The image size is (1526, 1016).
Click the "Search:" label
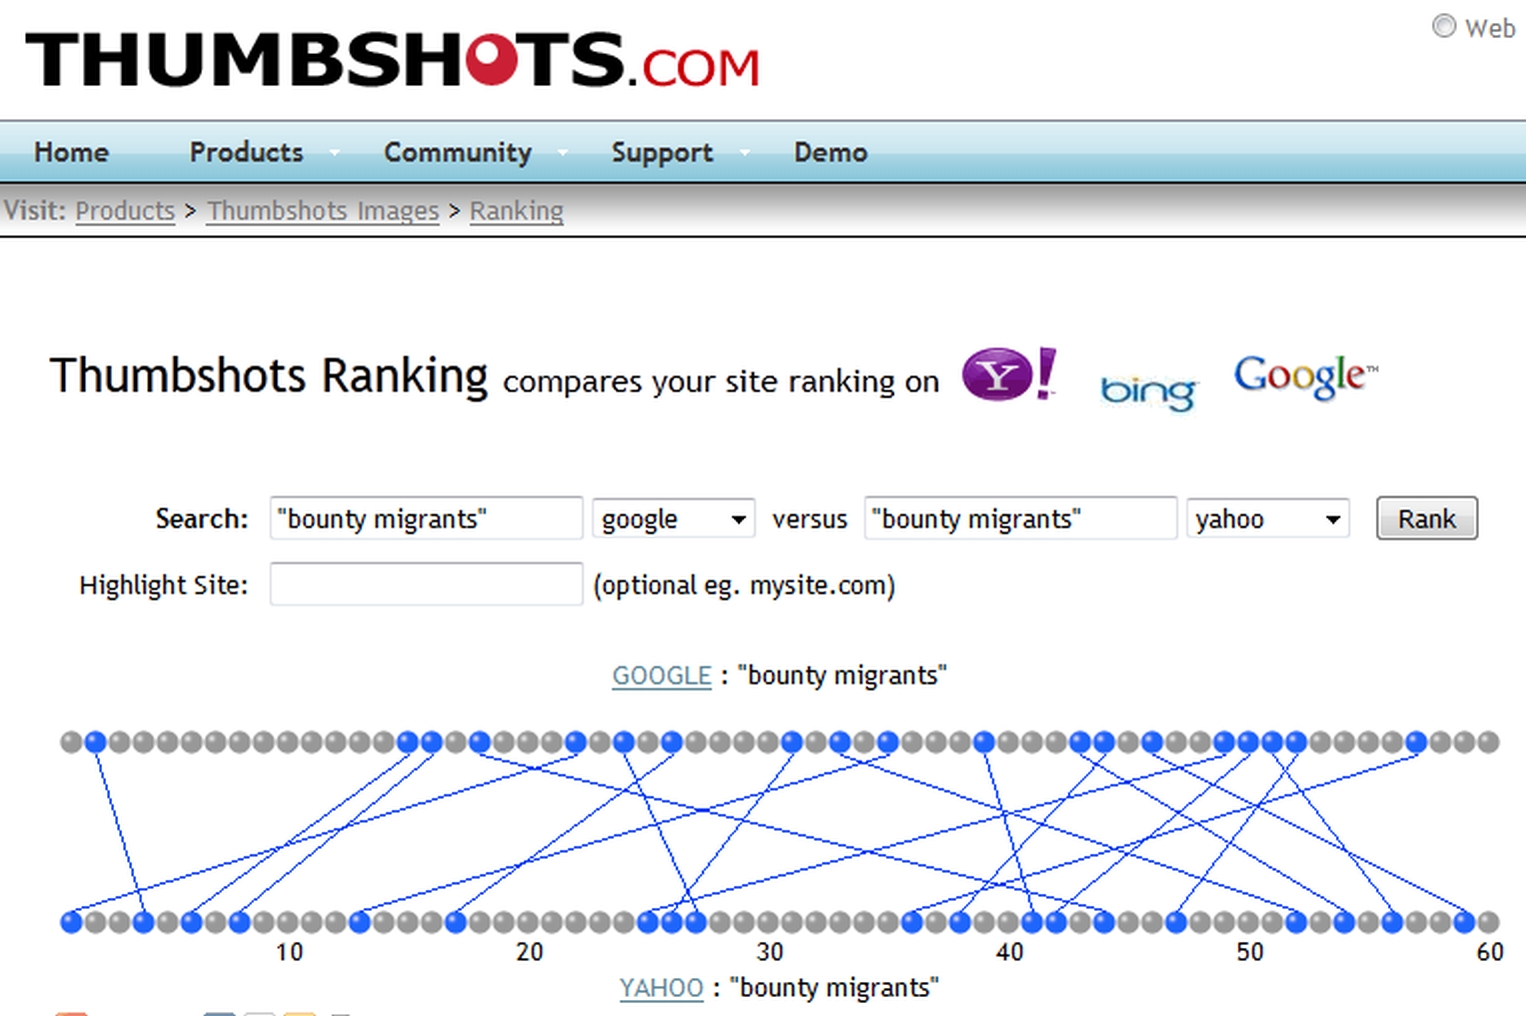[201, 519]
